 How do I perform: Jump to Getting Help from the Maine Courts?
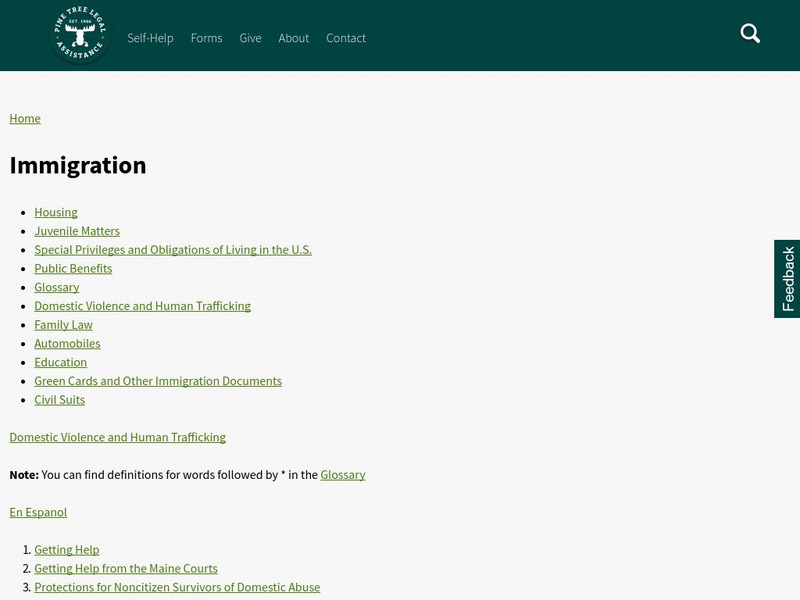[126, 569]
